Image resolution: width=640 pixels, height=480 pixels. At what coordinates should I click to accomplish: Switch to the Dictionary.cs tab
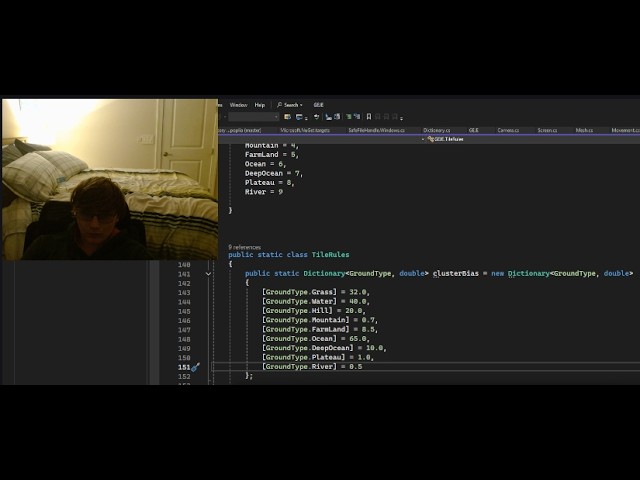pyautogui.click(x=436, y=130)
